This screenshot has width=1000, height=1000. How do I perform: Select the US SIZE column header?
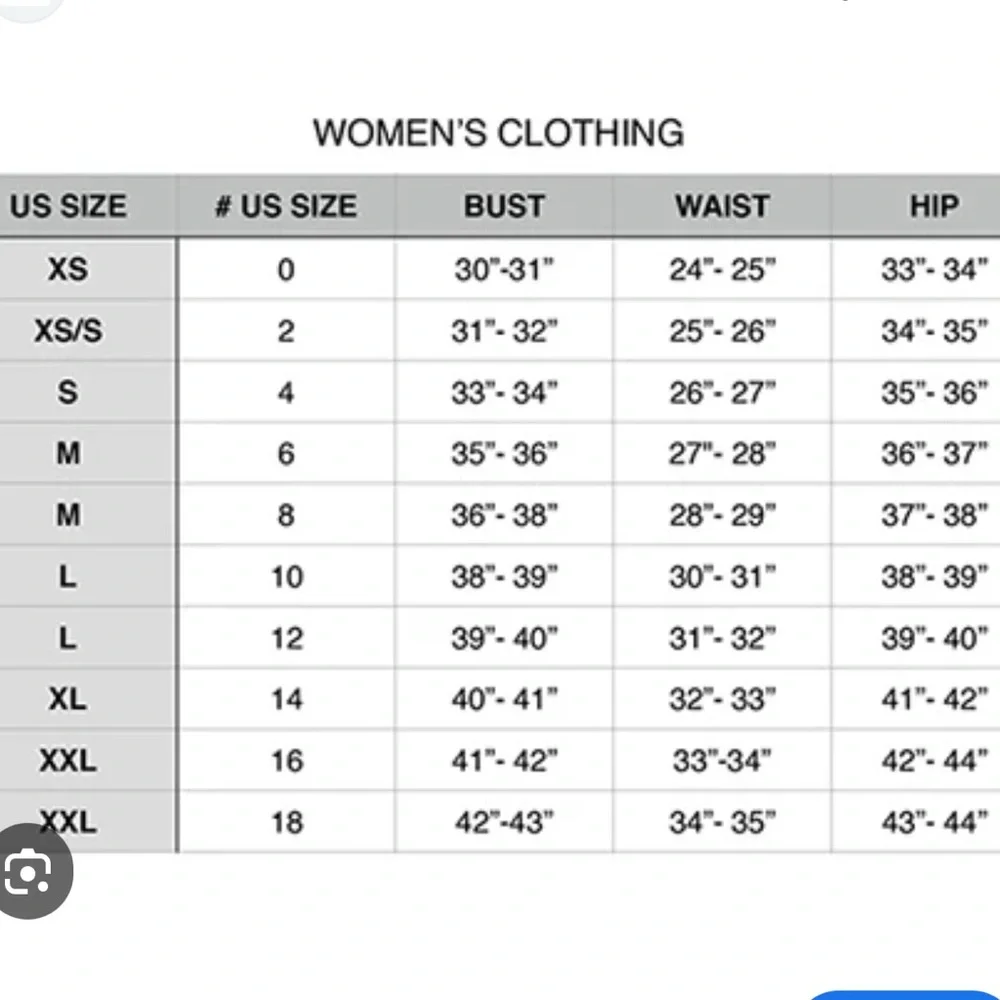68,207
